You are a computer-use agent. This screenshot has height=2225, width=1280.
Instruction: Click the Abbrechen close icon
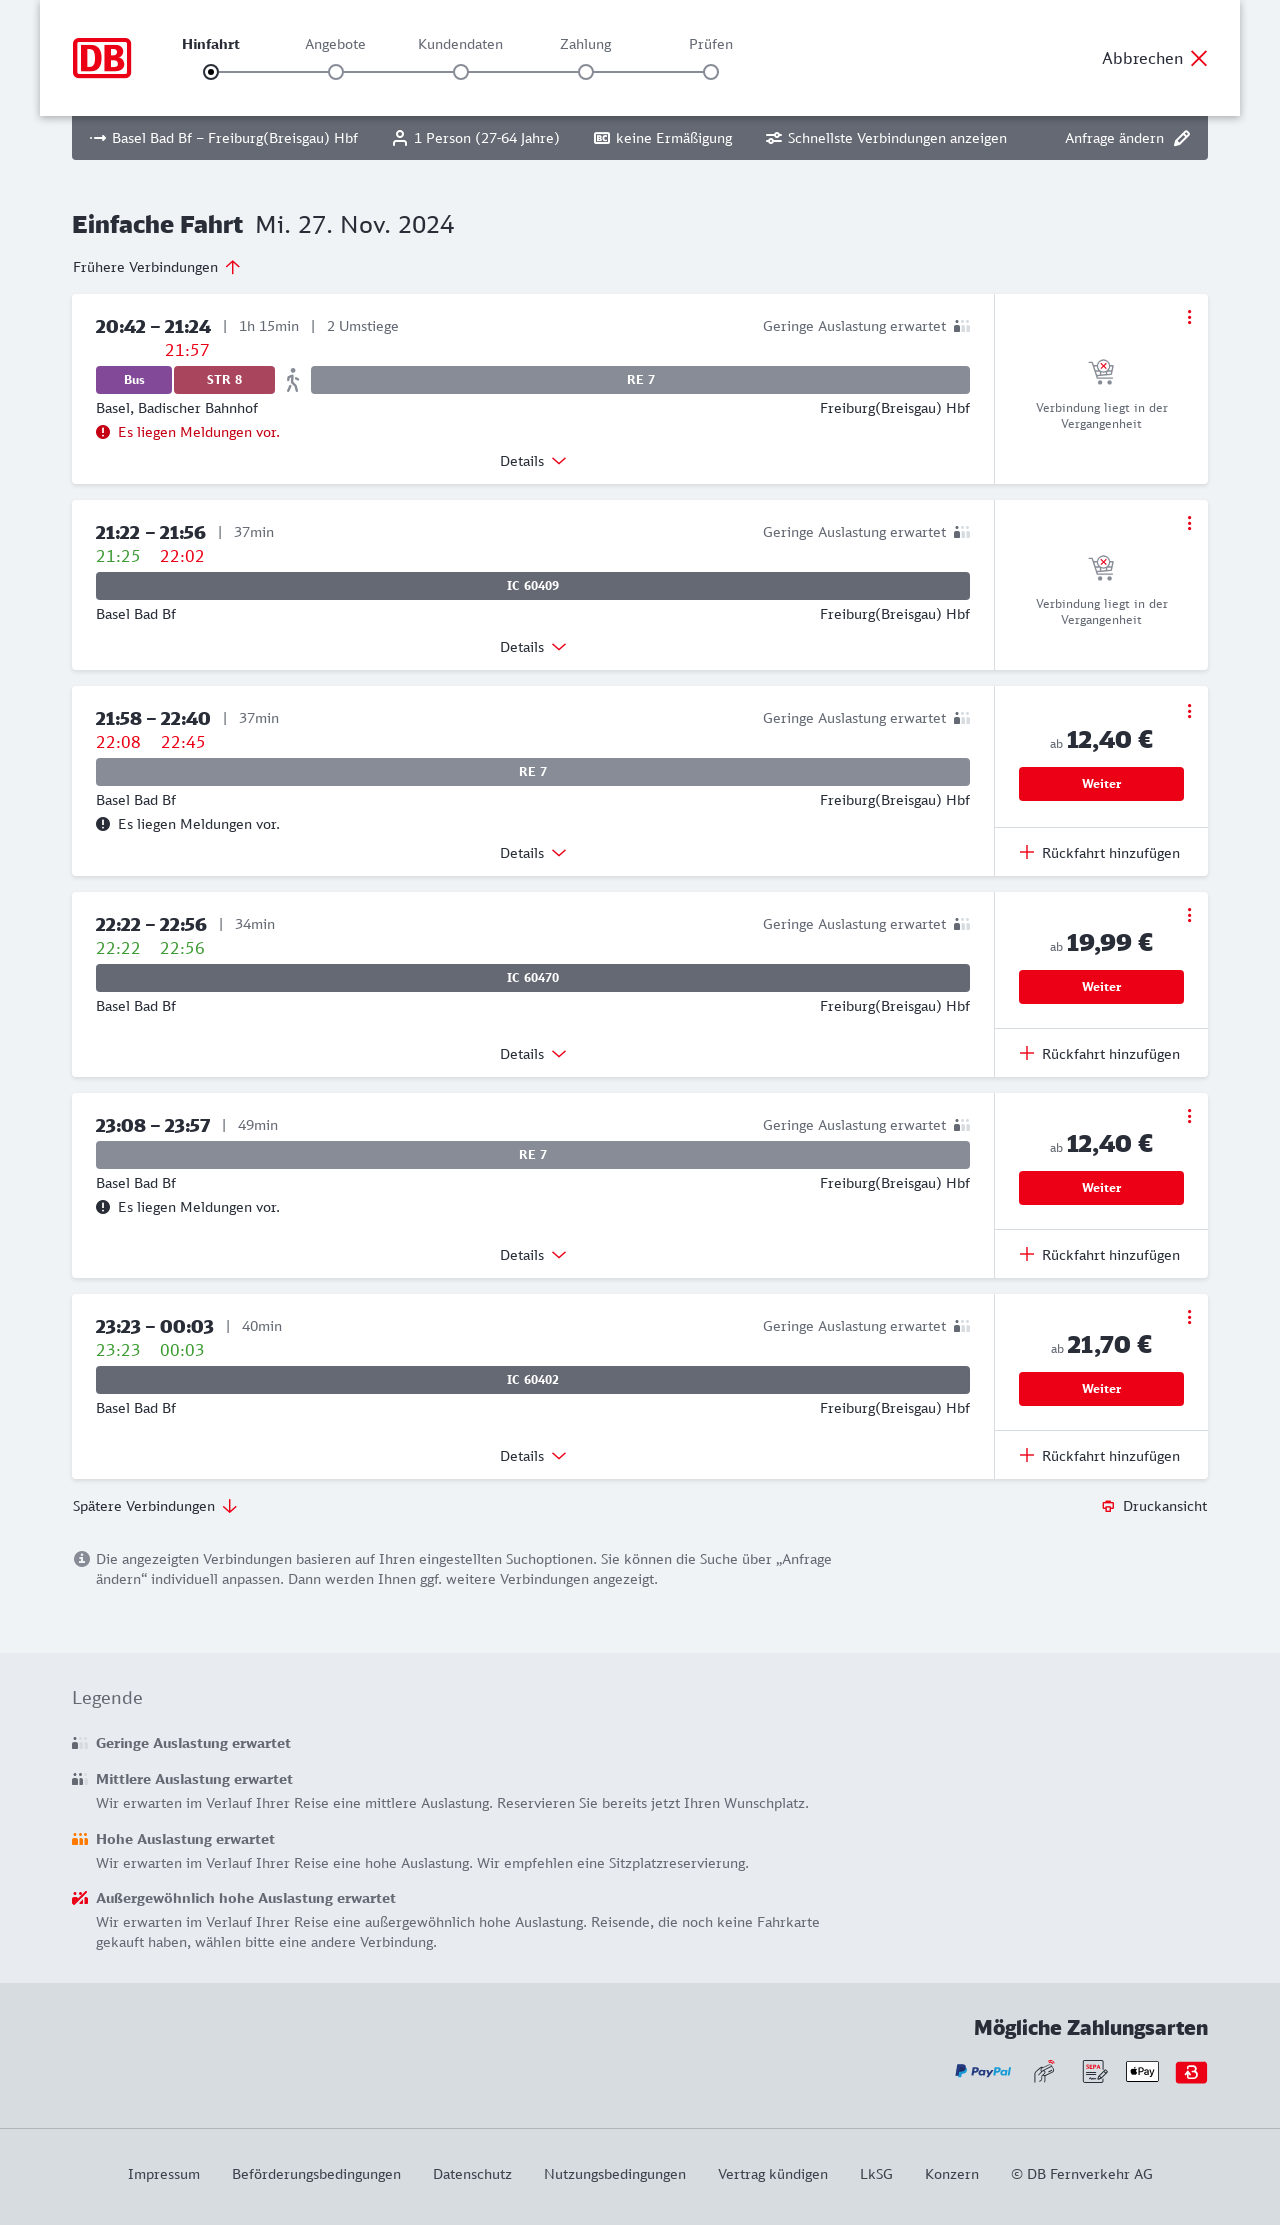[x=1199, y=58]
